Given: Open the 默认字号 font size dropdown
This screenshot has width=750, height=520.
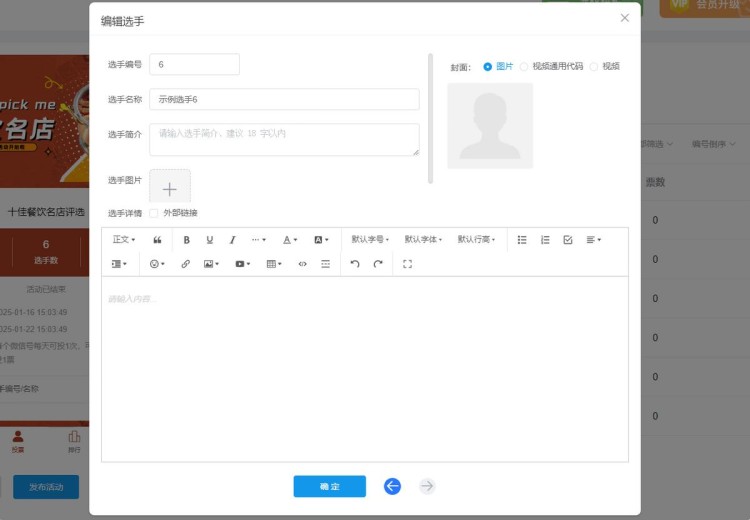Looking at the screenshot, I should coord(370,240).
